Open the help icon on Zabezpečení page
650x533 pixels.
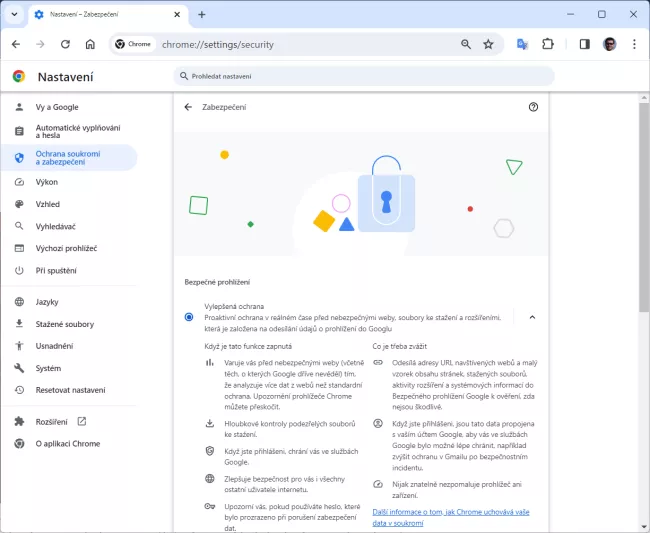533,107
